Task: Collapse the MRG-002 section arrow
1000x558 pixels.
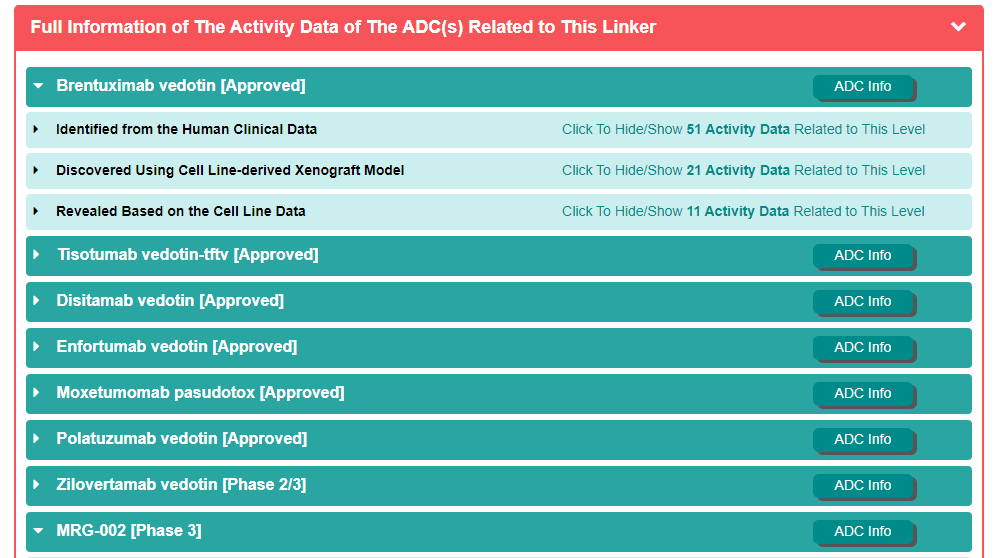Action: (38, 531)
